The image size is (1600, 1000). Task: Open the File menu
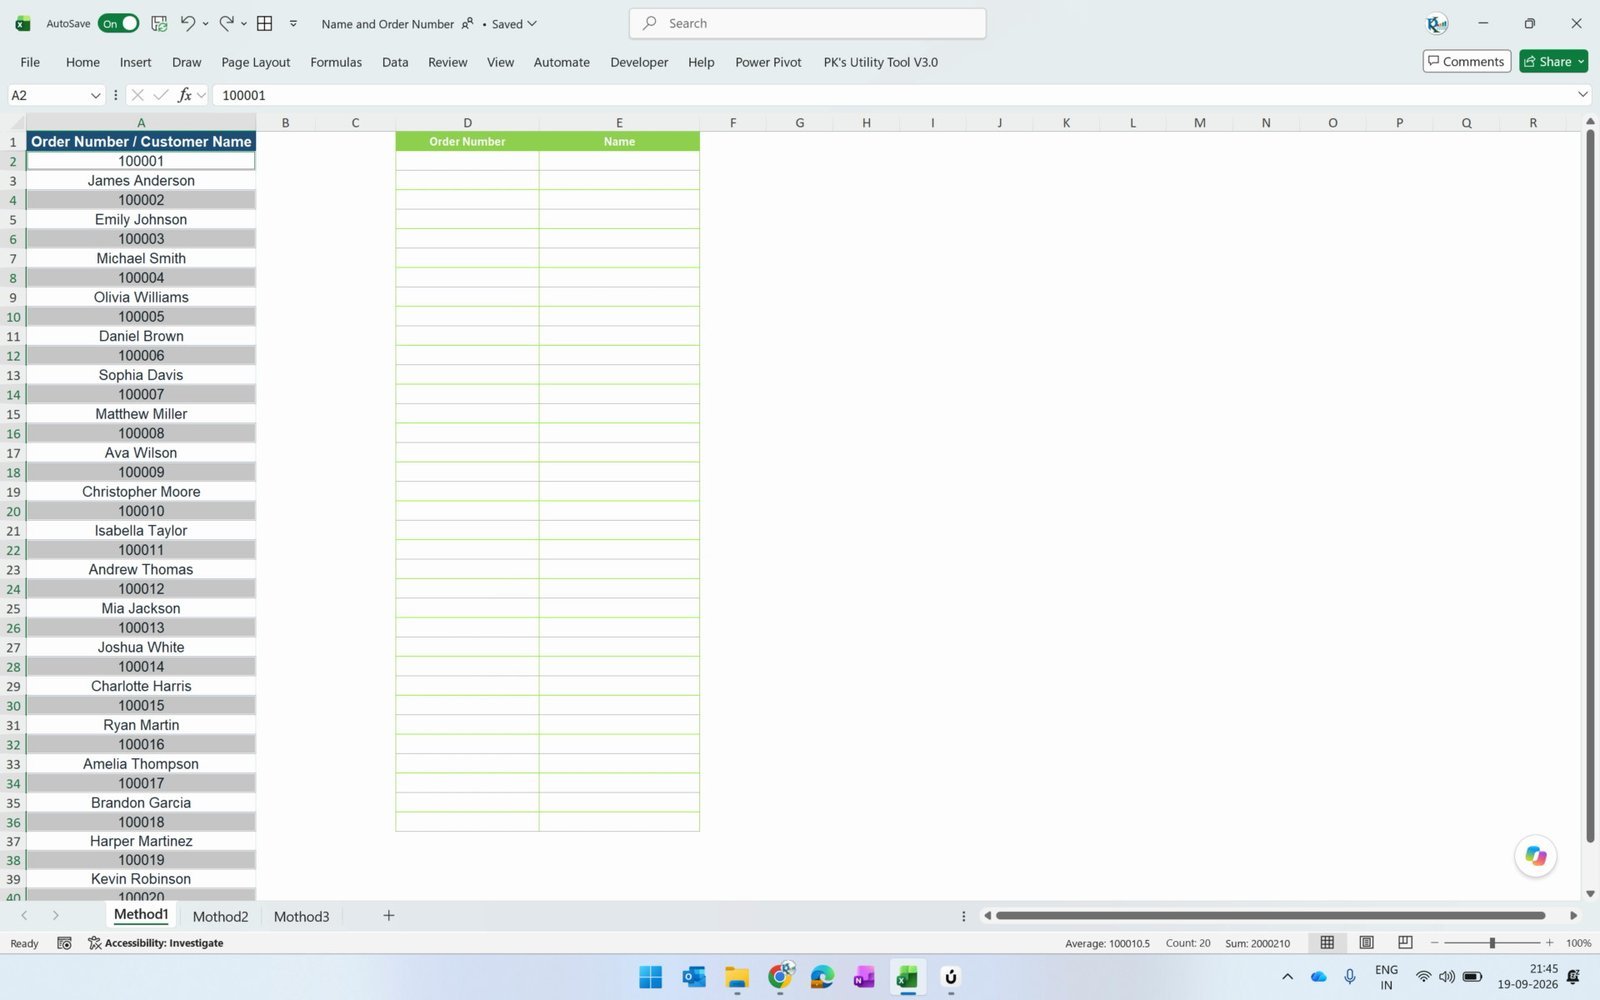coord(30,62)
